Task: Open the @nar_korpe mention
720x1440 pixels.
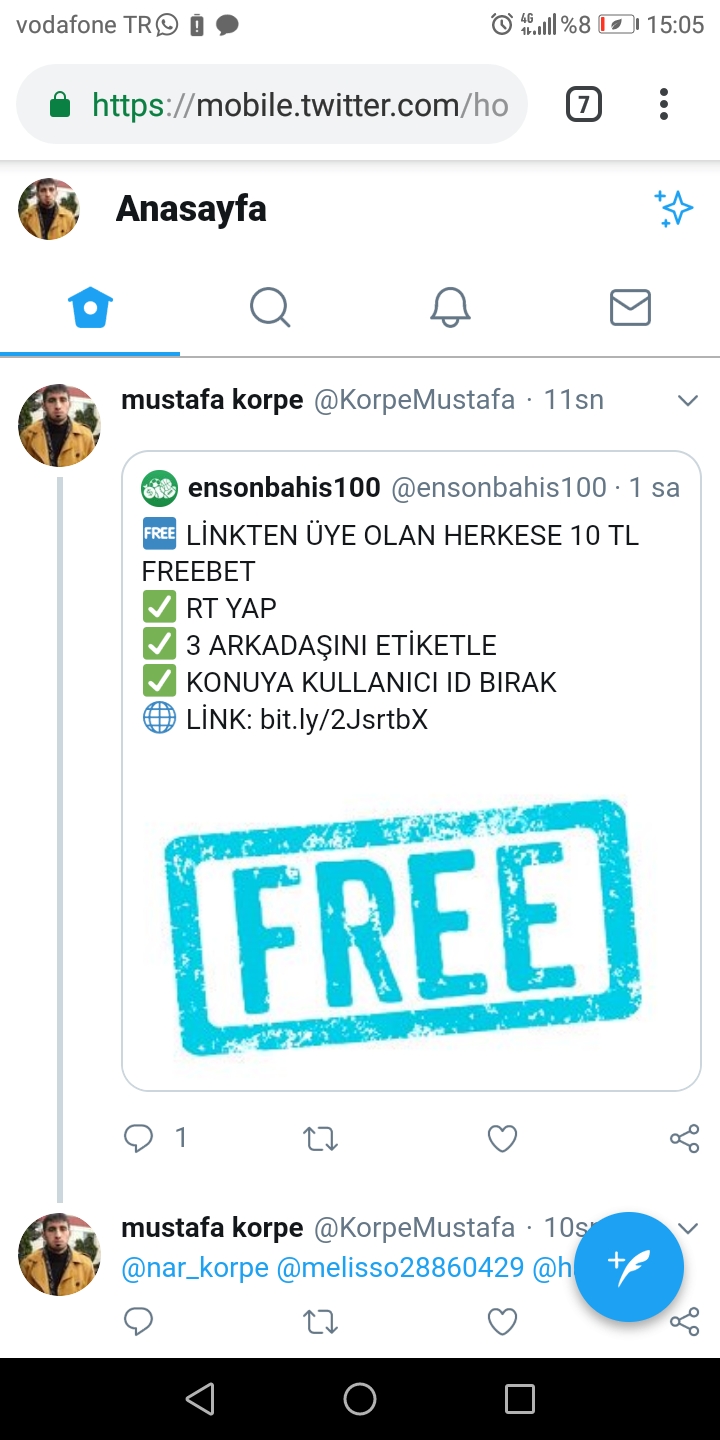Action: [x=195, y=1268]
